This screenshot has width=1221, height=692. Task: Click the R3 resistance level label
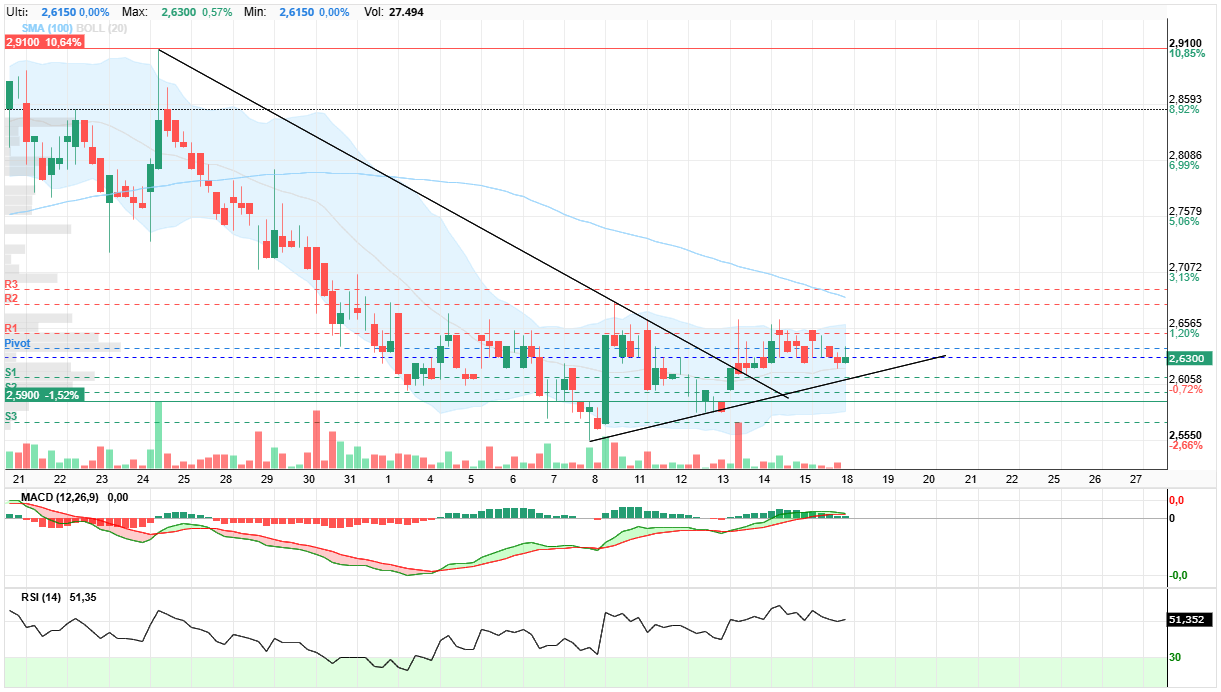click(11, 285)
